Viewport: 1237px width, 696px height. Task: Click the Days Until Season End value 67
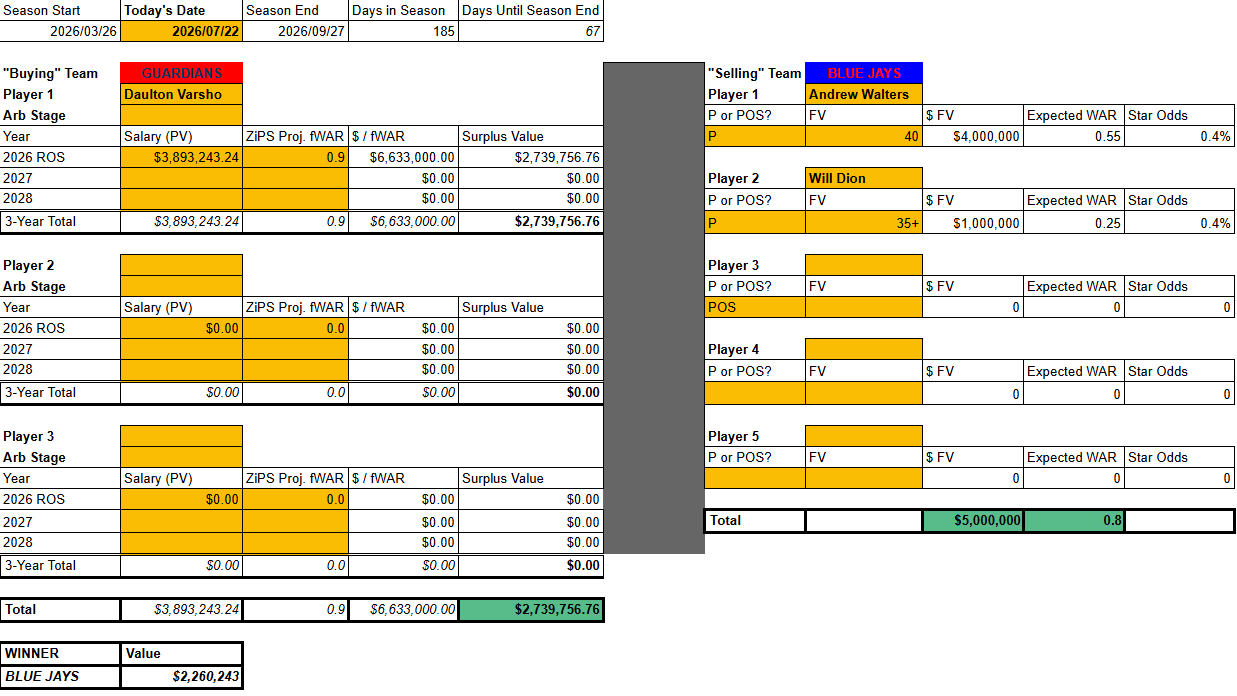(531, 31)
